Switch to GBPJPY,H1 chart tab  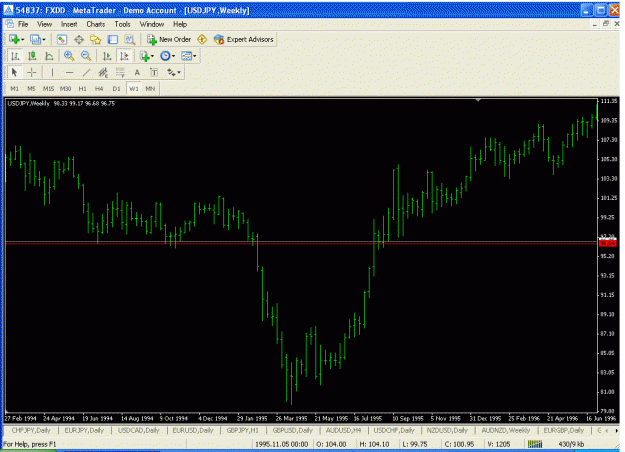(243, 430)
